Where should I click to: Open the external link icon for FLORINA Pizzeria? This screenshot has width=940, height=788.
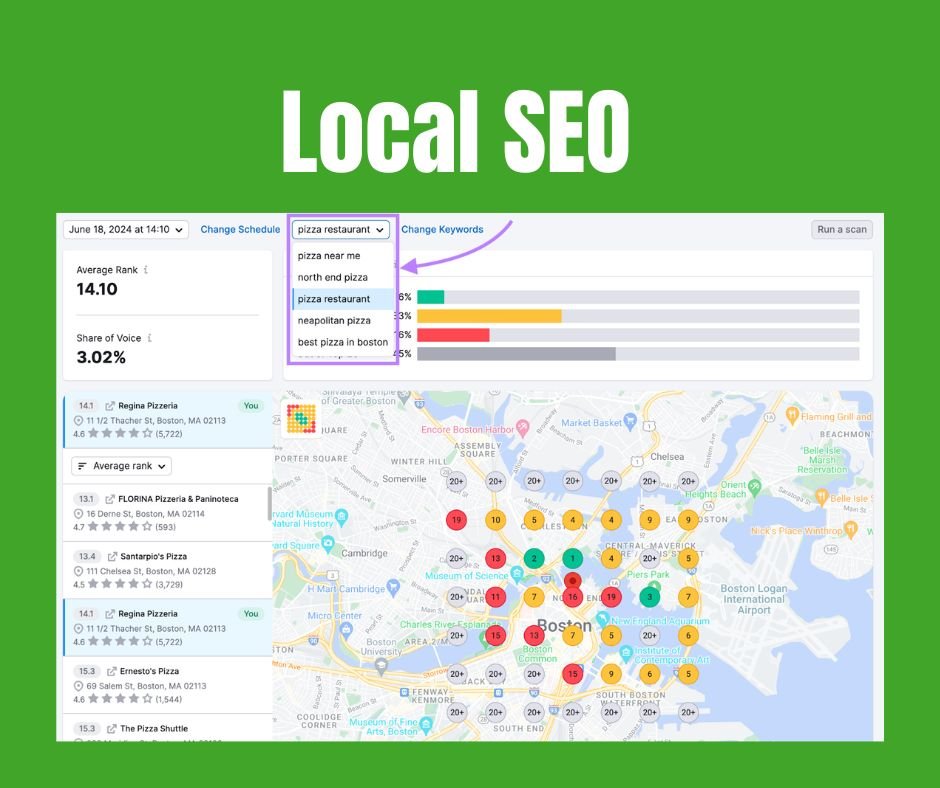pos(110,499)
